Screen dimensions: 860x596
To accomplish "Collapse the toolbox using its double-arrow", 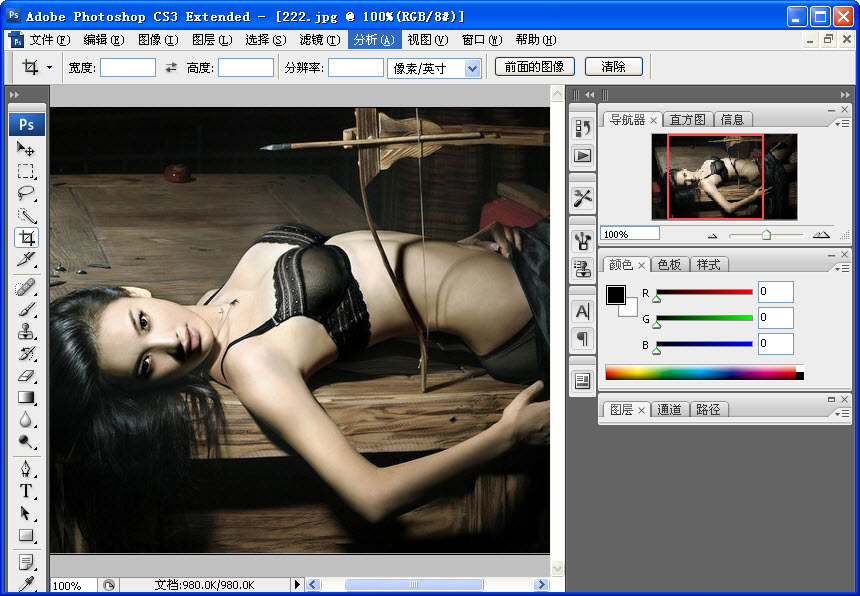I will pos(14,95).
